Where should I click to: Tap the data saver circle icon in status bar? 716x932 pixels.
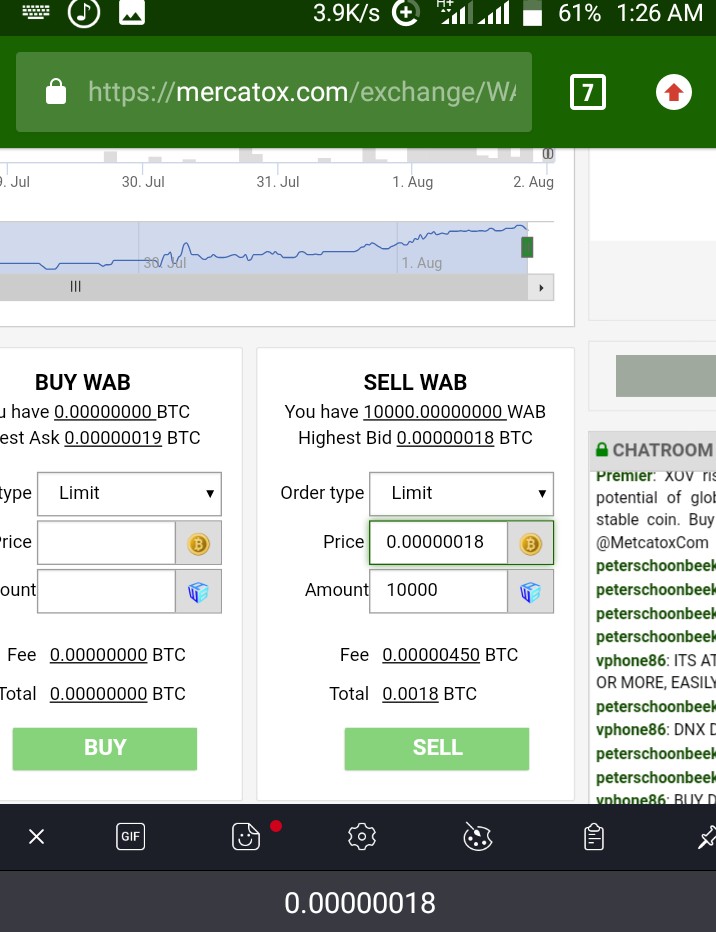pos(406,12)
